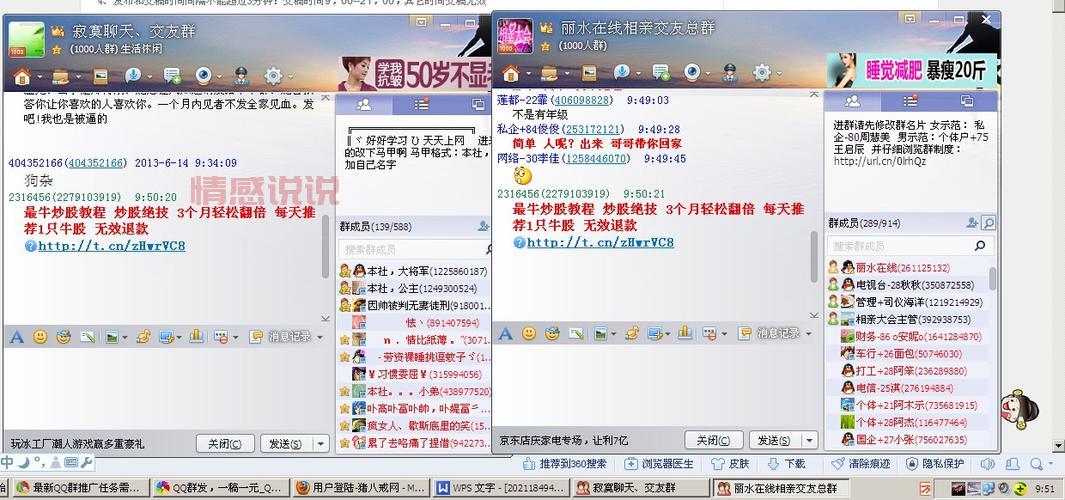Start a group video in the 寂寞聊天 window
This screenshot has width=1065, height=500.
coord(204,75)
